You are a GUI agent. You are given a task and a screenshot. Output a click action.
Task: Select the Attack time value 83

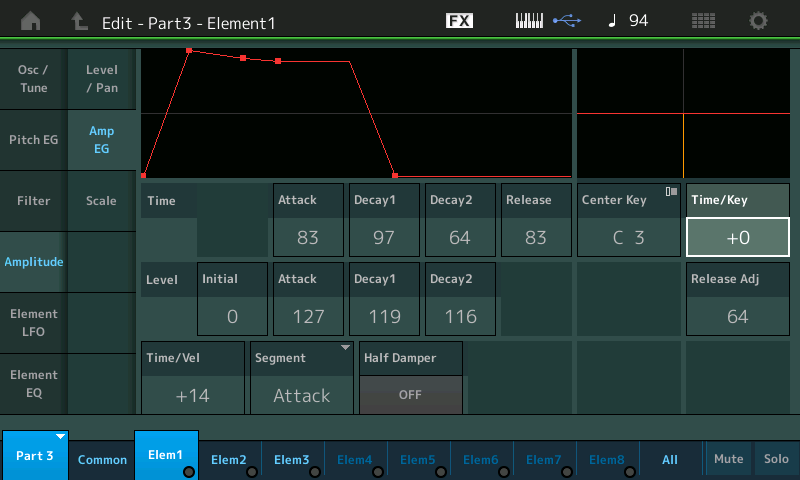tap(308, 238)
